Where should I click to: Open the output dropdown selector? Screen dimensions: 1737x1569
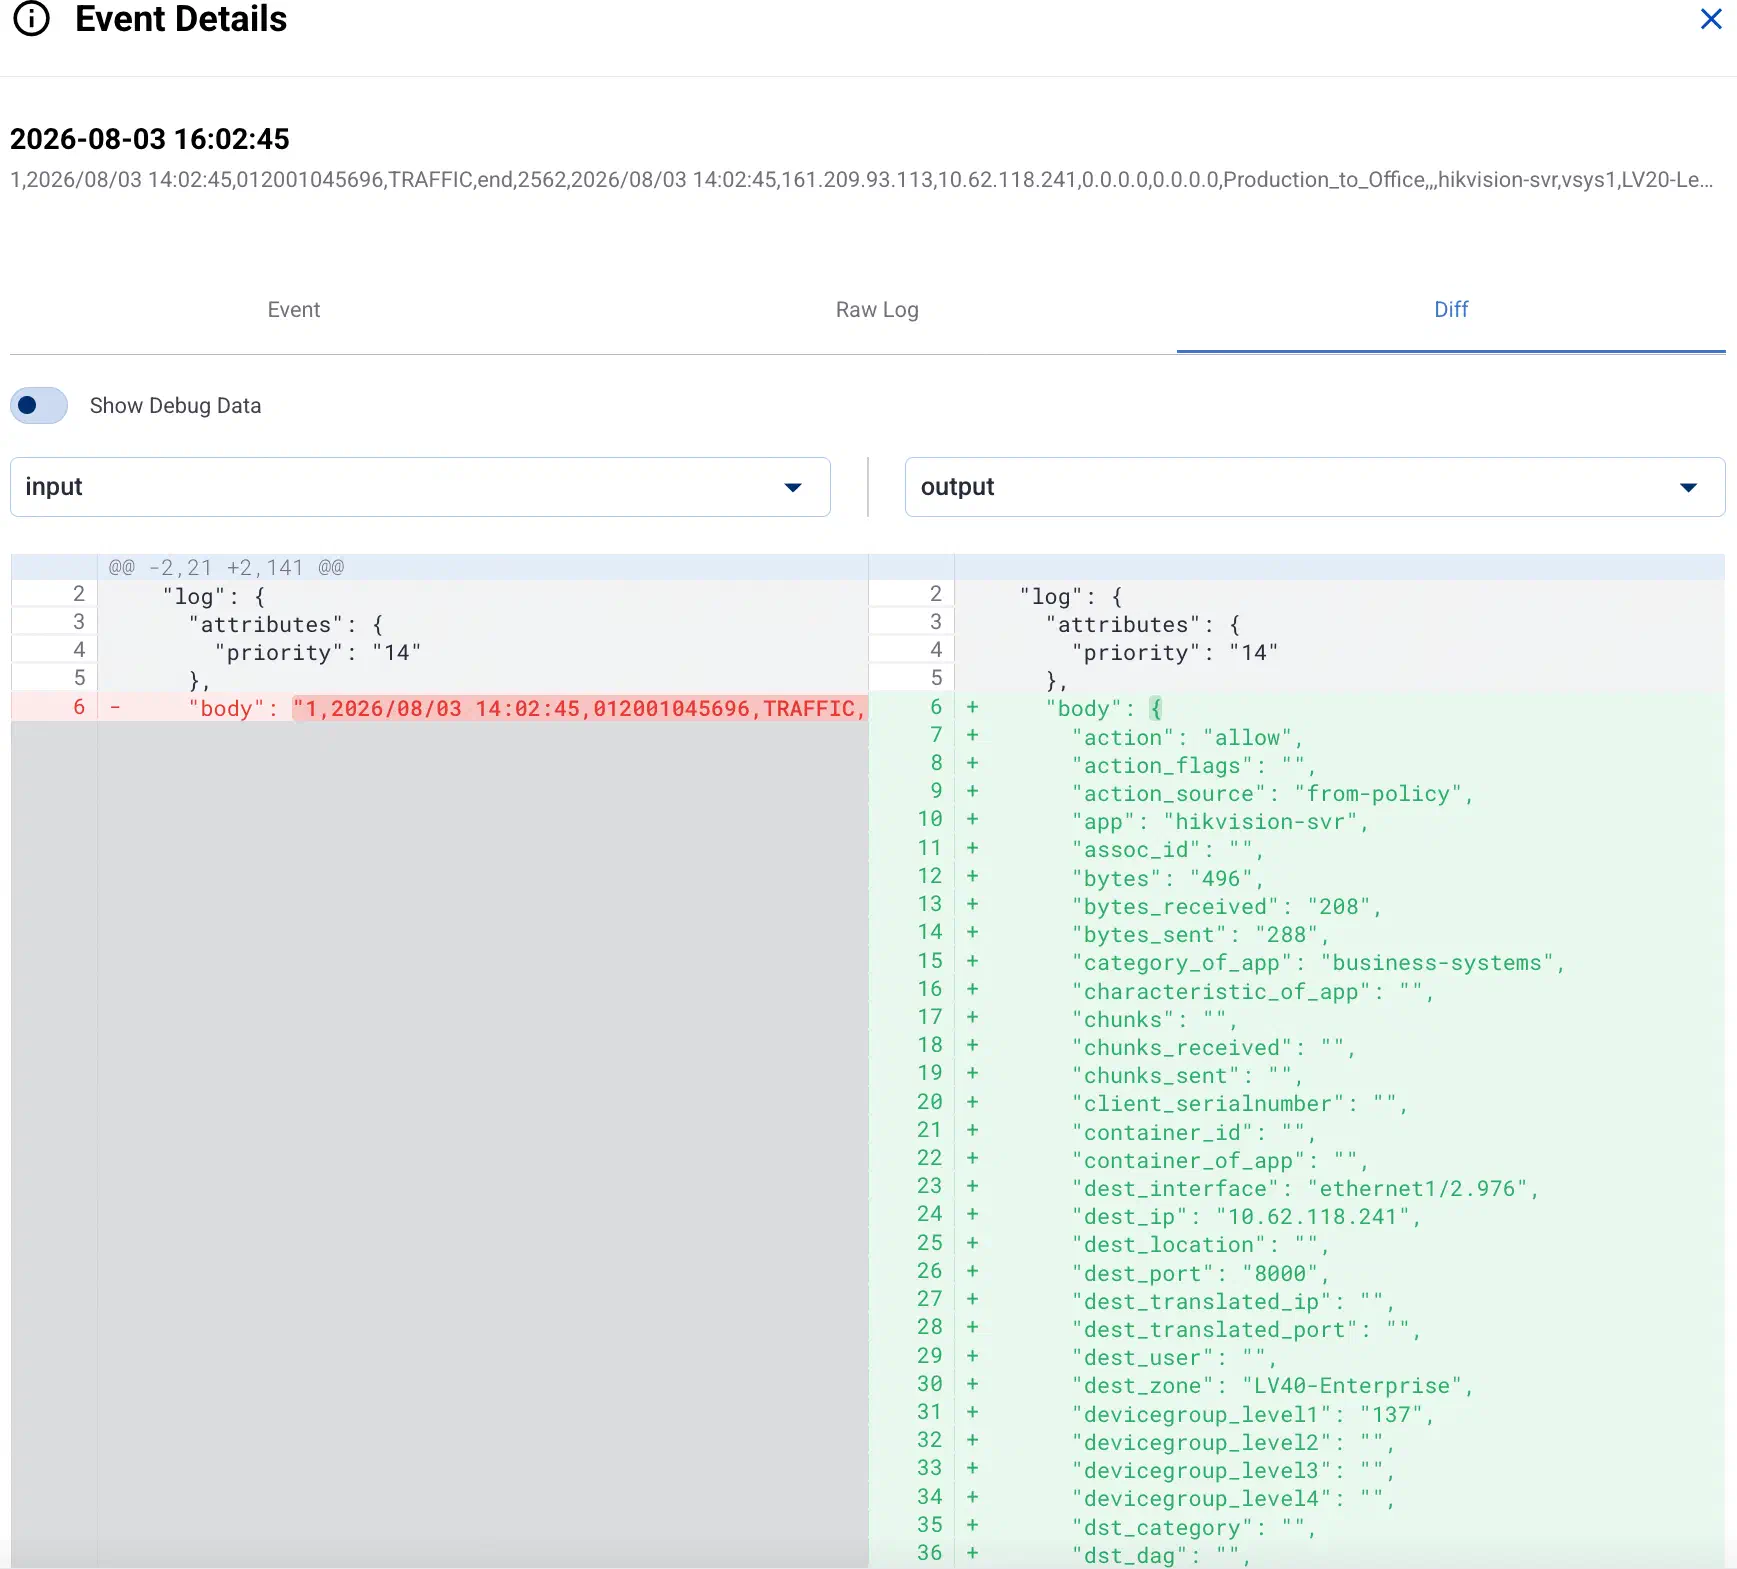pos(1315,487)
